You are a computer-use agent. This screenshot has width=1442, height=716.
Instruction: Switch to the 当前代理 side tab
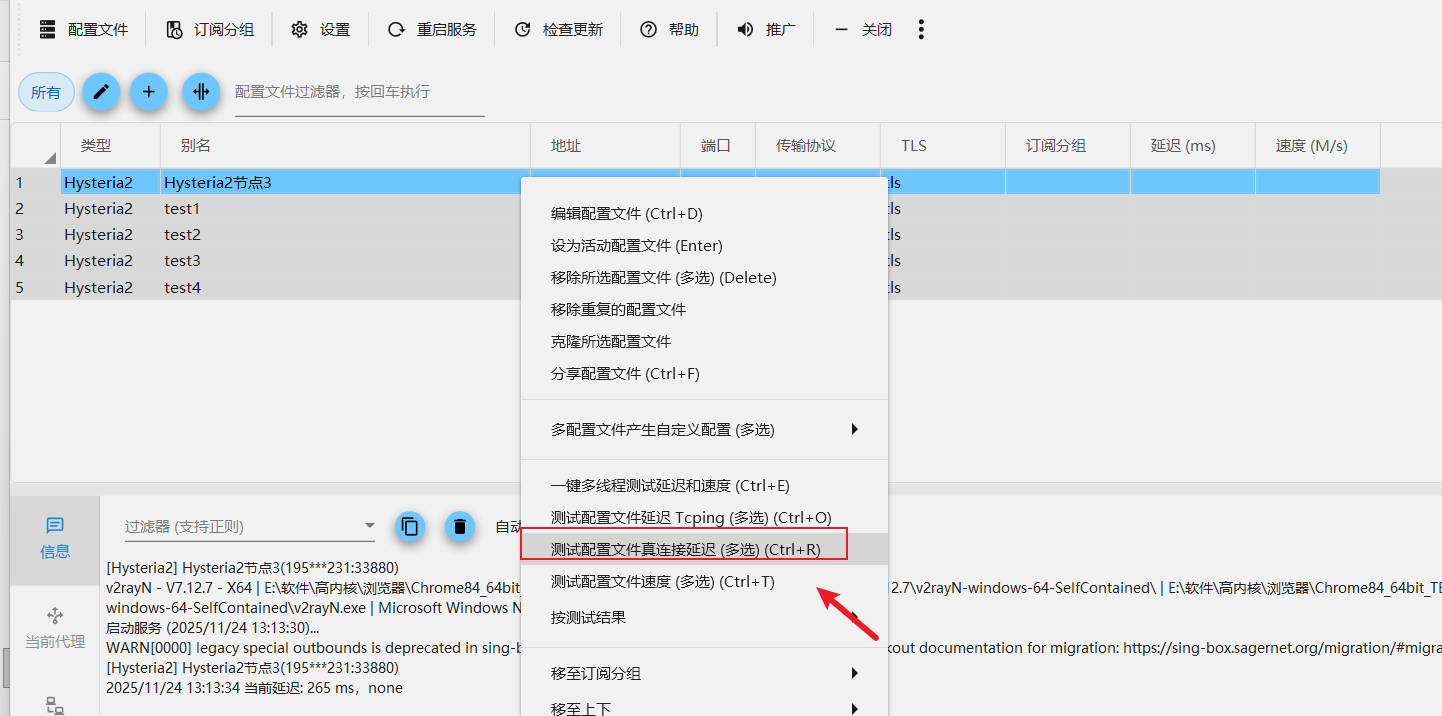pyautogui.click(x=55, y=628)
